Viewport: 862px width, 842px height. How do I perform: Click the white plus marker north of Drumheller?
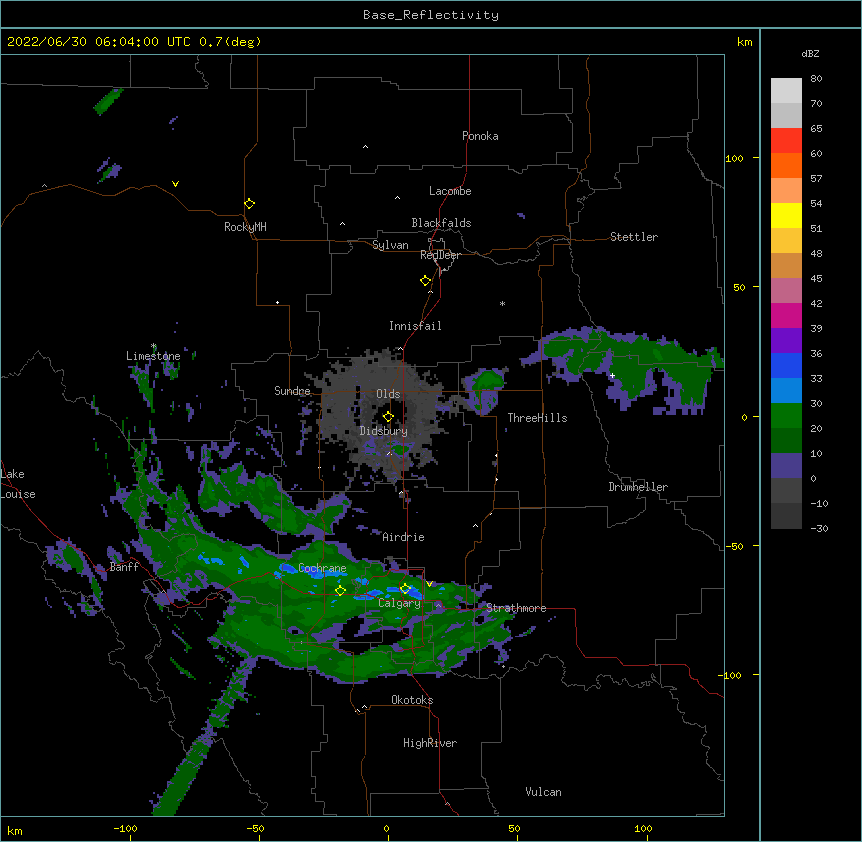[612, 375]
